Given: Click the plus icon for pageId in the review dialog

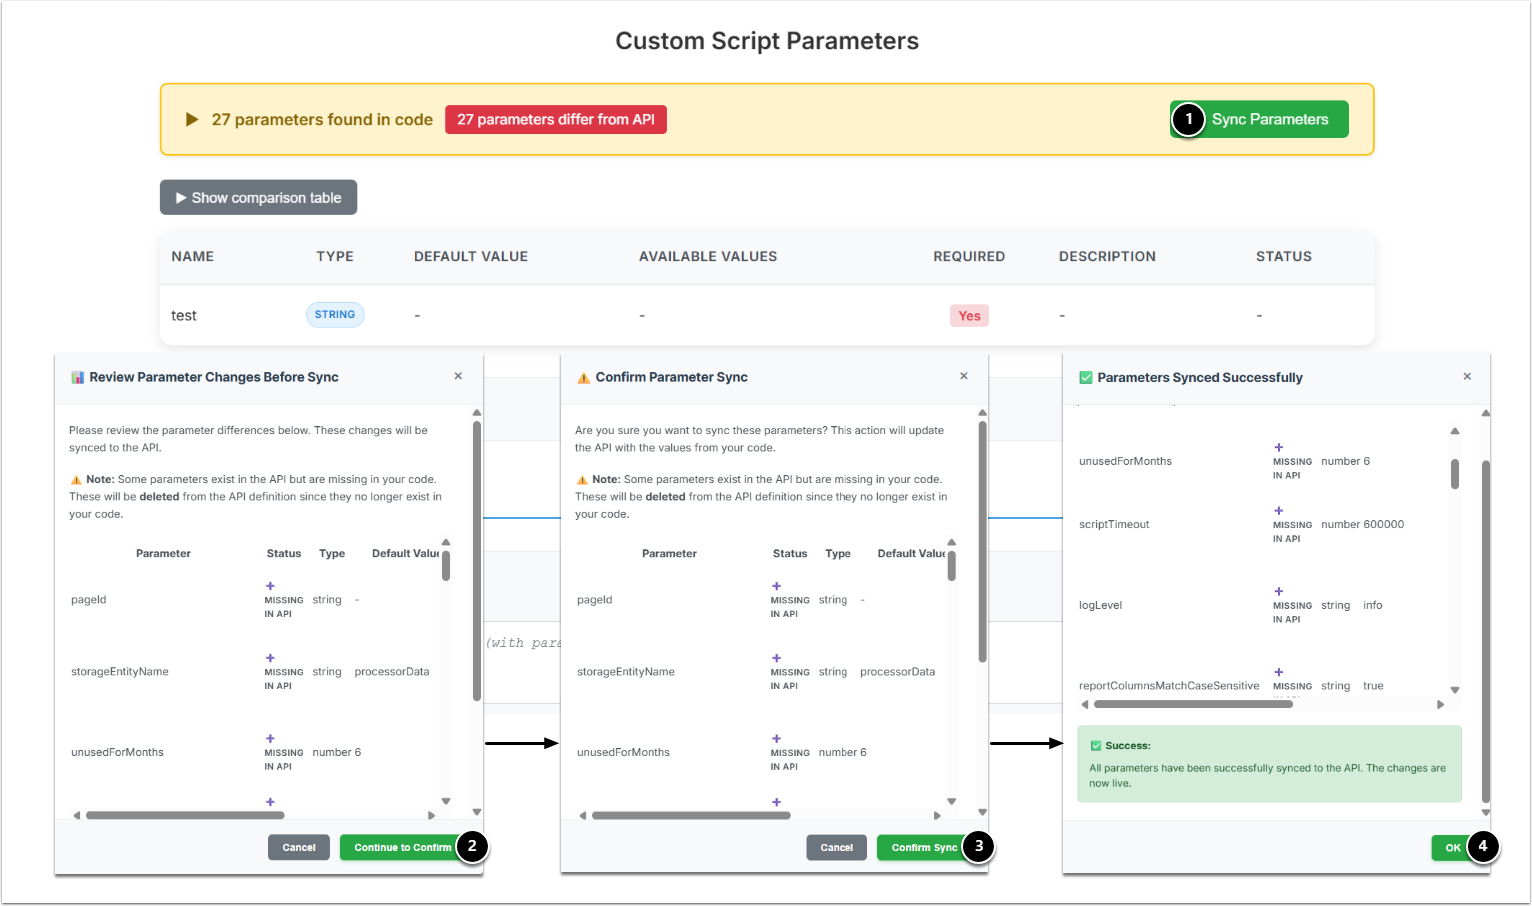Looking at the screenshot, I should pyautogui.click(x=270, y=586).
